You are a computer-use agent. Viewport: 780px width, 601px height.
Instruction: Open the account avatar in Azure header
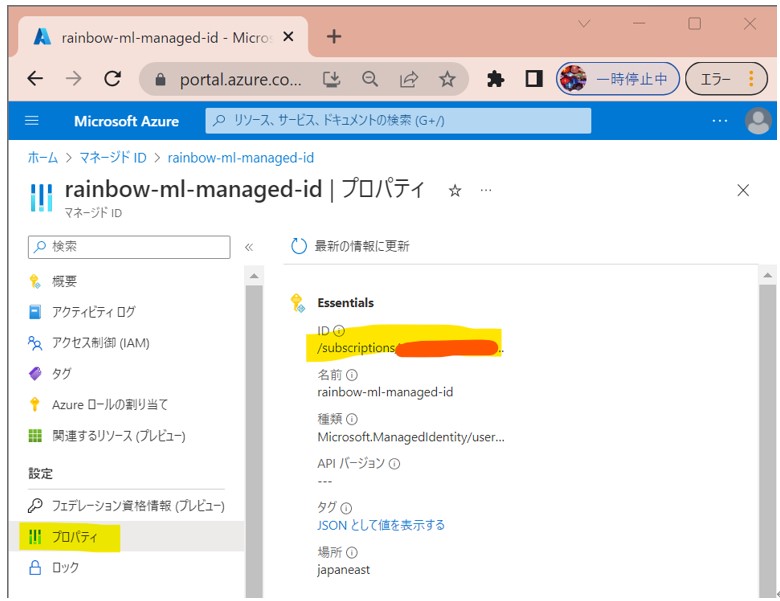[x=758, y=121]
